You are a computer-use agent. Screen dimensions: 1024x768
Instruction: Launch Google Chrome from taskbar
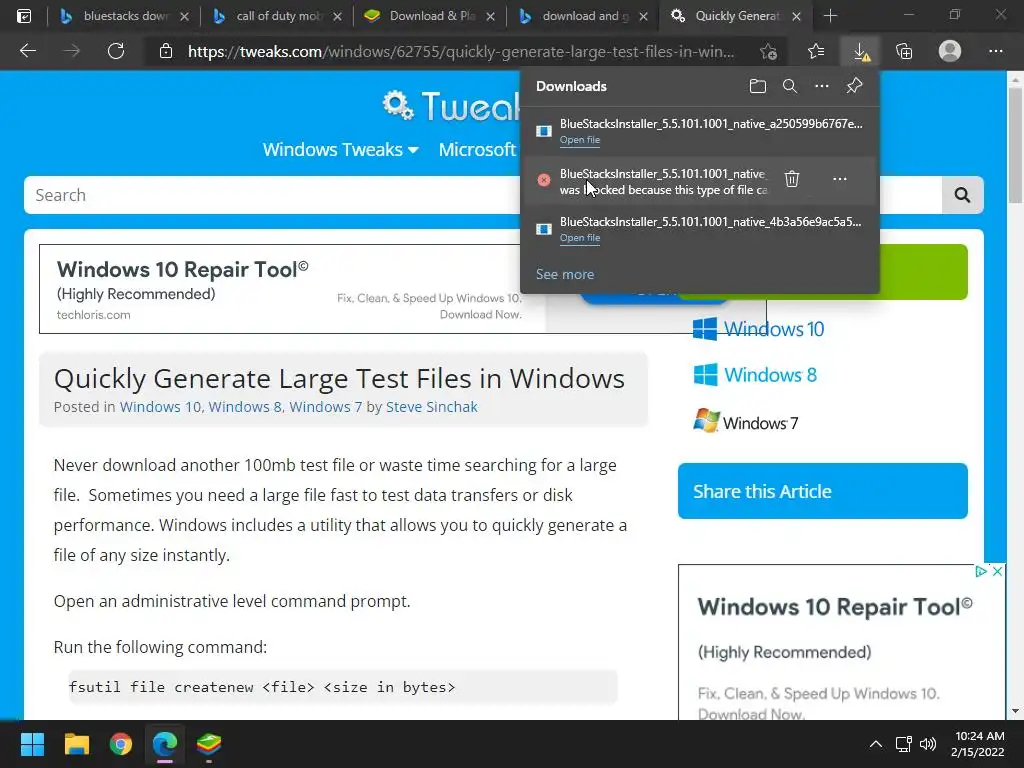click(121, 744)
